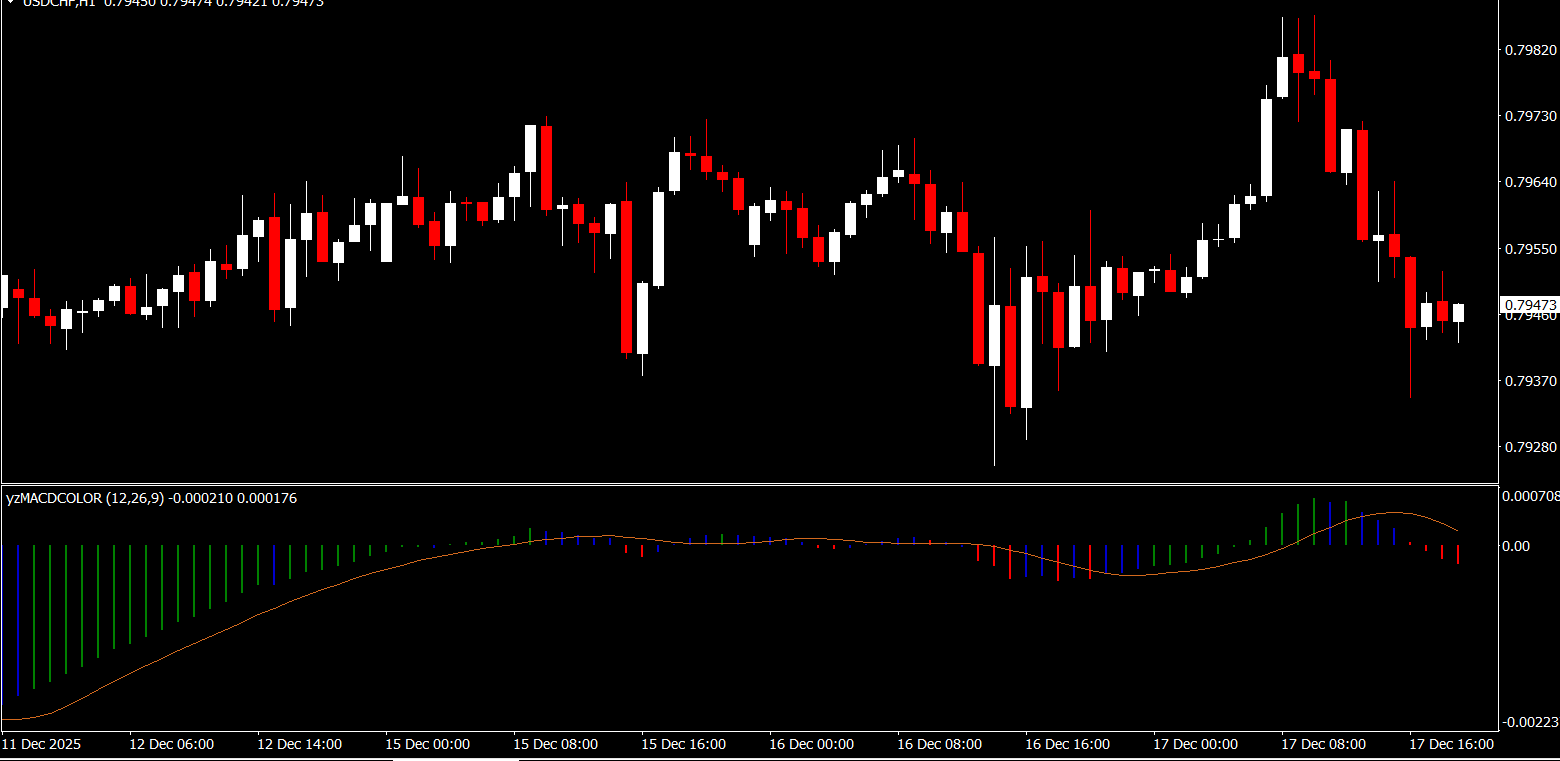Click the 0.79280 price axis label

click(1530, 446)
